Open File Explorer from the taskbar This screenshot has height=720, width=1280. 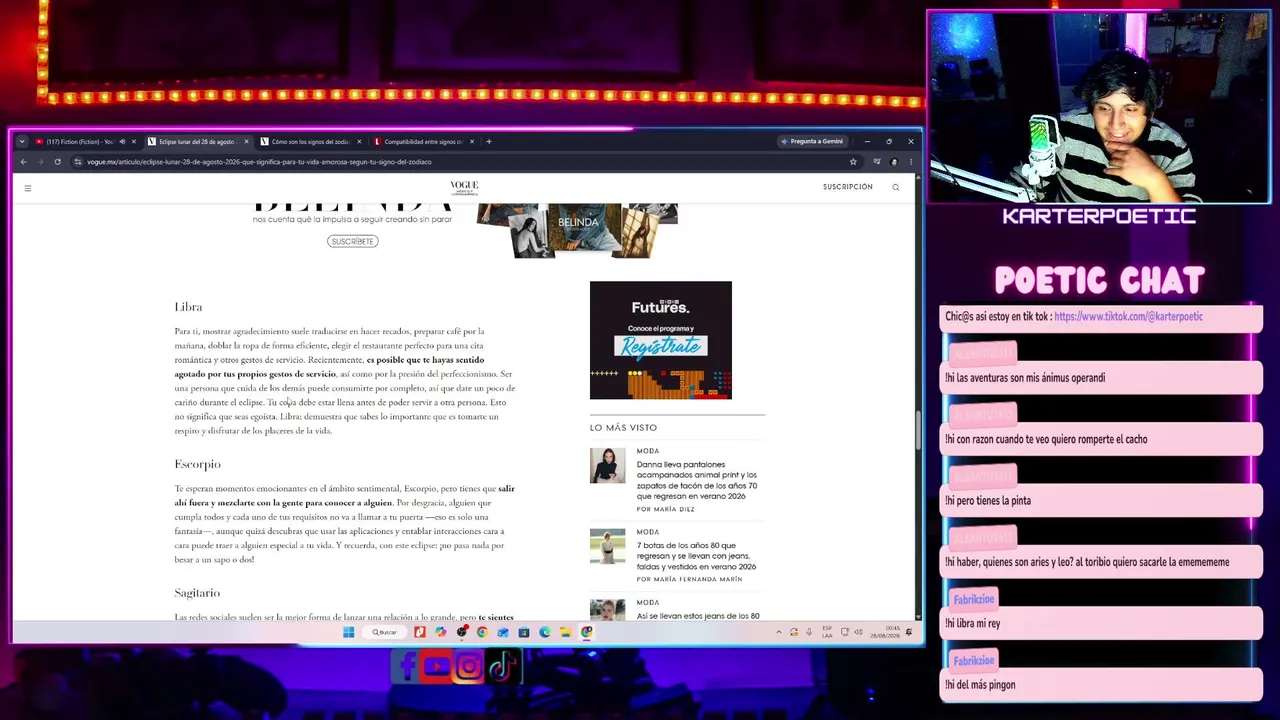click(566, 632)
